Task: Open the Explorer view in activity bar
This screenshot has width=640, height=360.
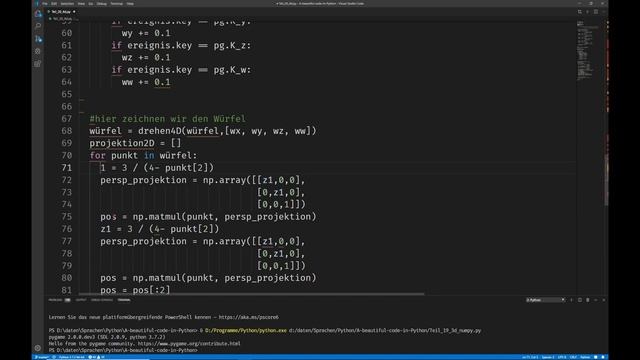Action: [x=38, y=13]
